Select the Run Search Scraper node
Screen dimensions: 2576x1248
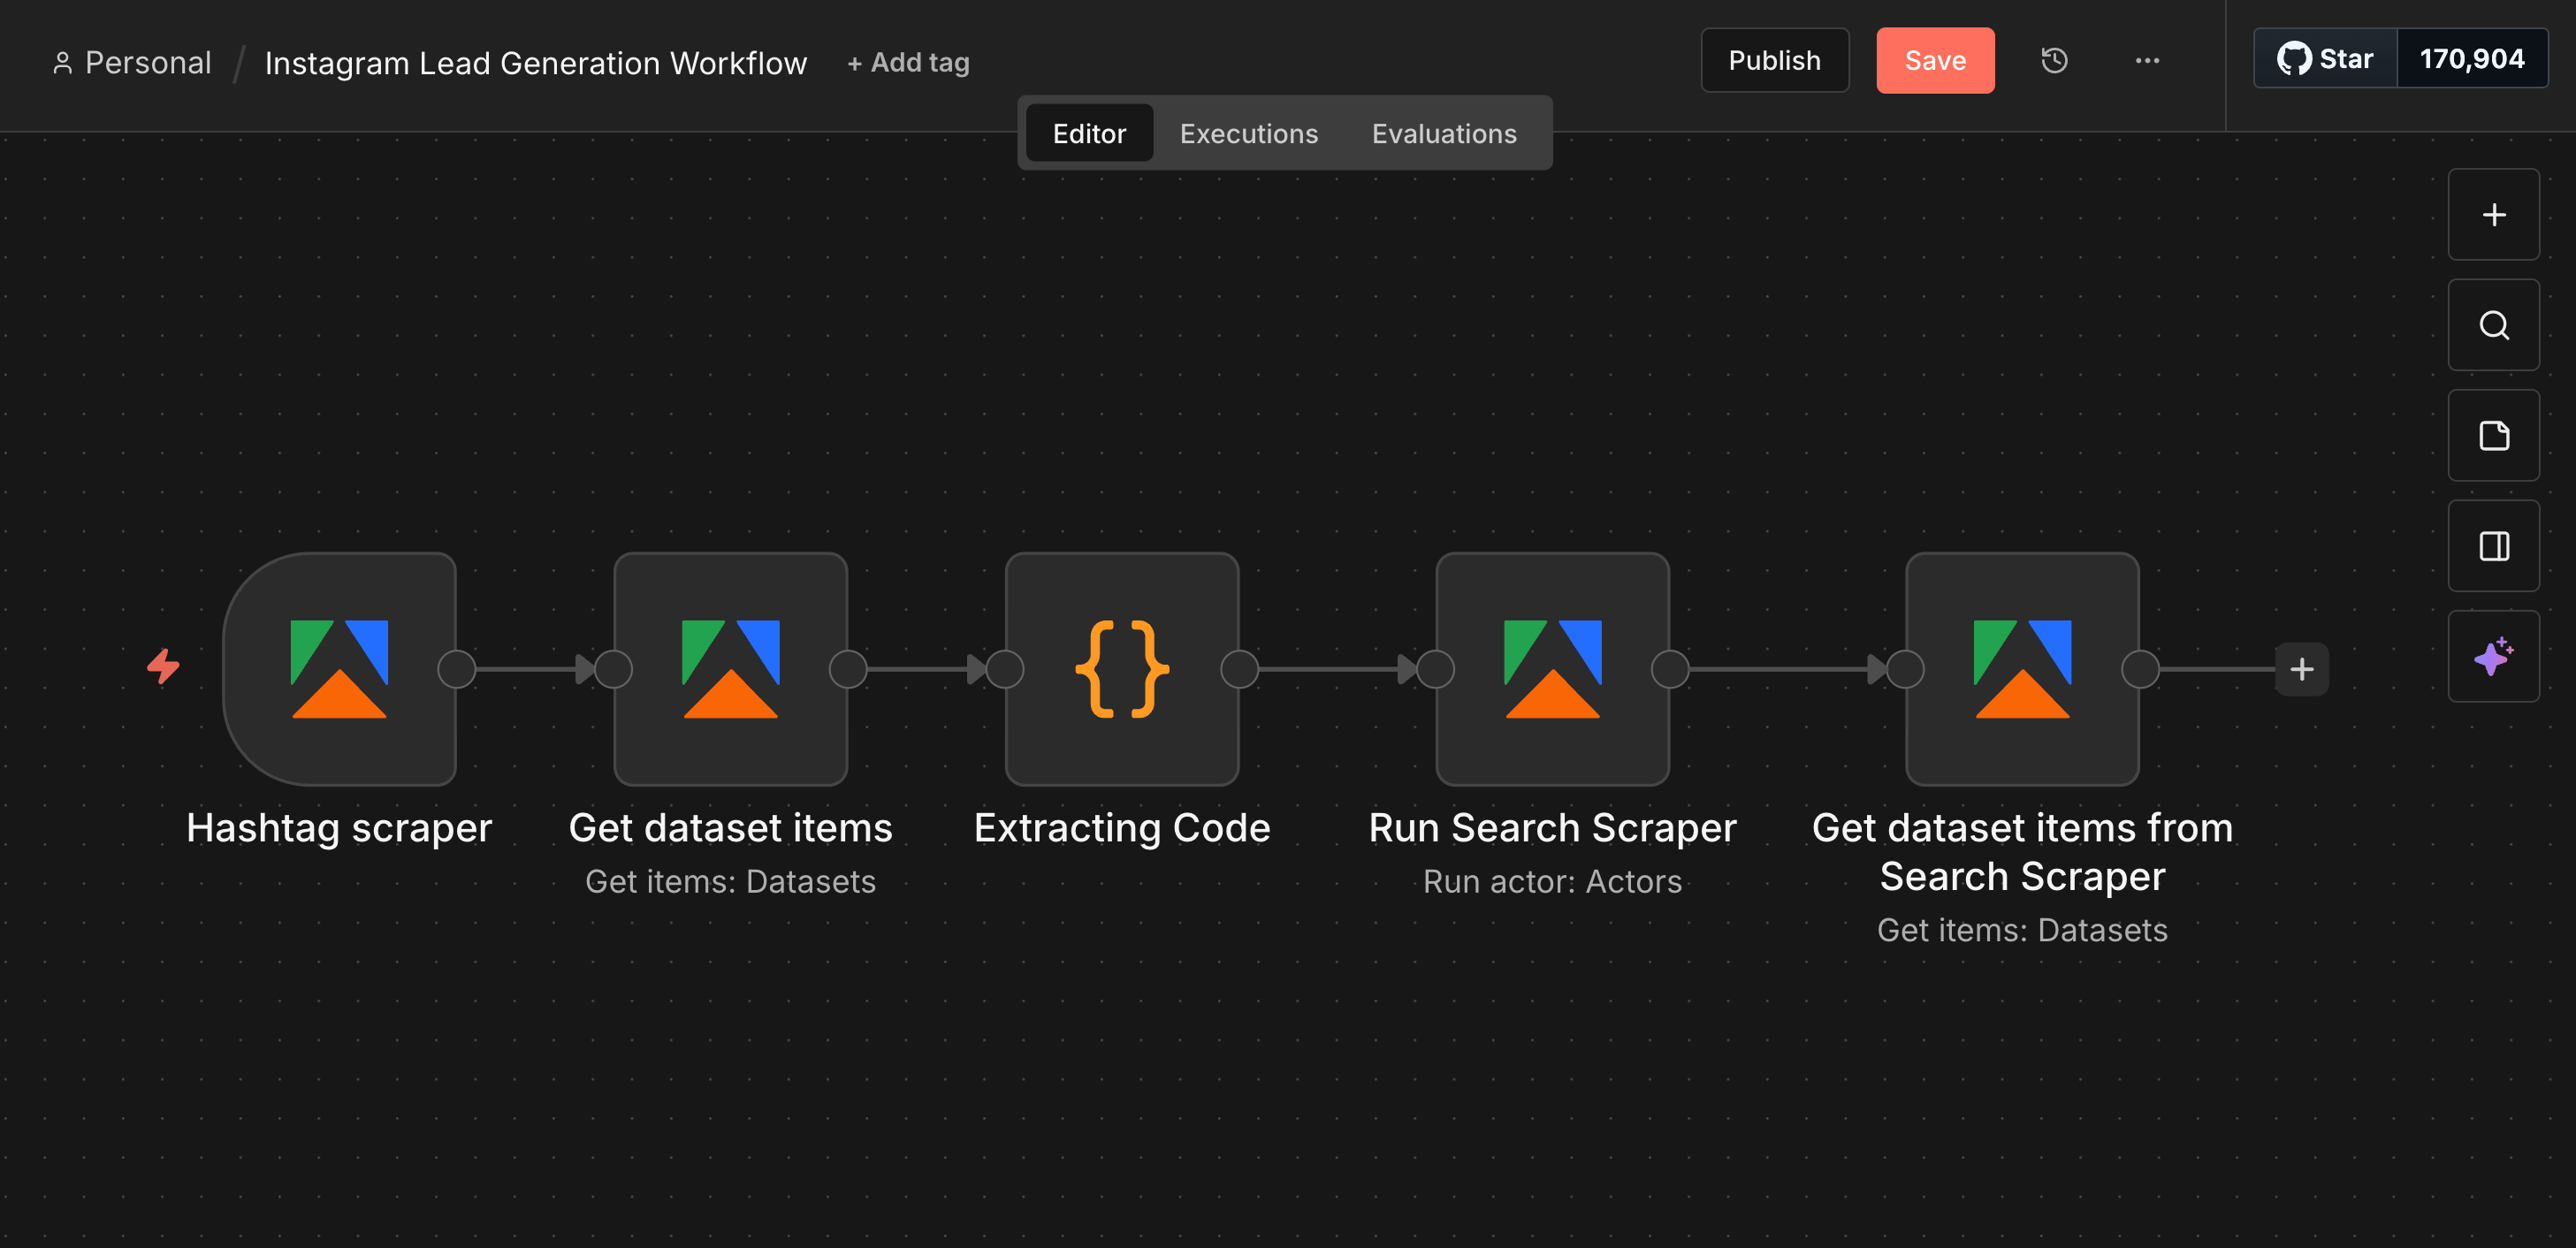pyautogui.click(x=1552, y=670)
